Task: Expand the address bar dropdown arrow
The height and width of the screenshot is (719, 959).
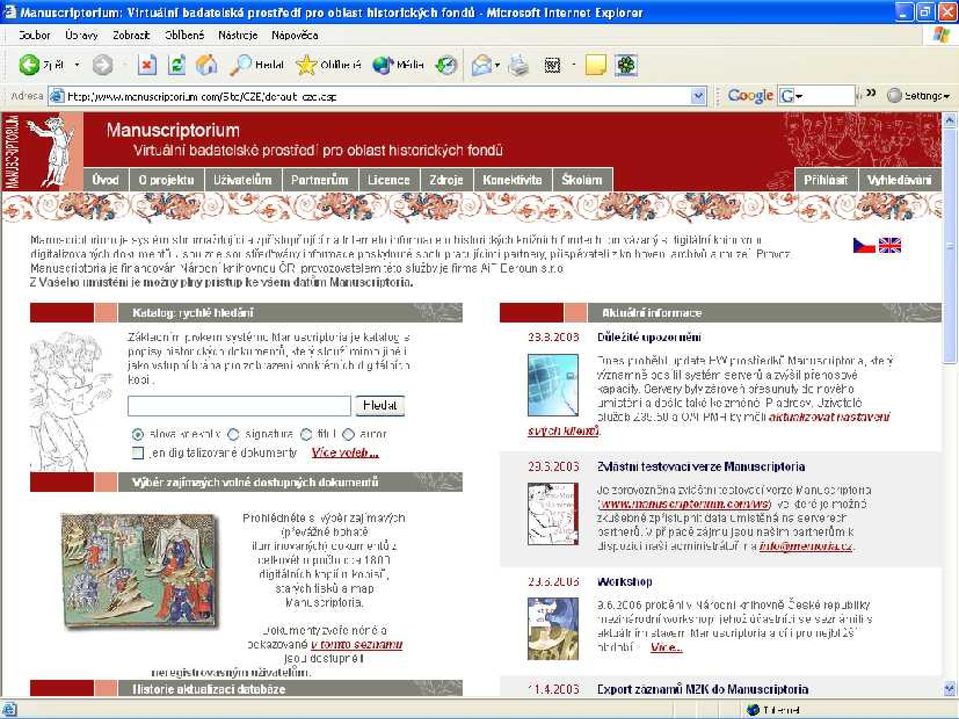Action: click(x=698, y=96)
